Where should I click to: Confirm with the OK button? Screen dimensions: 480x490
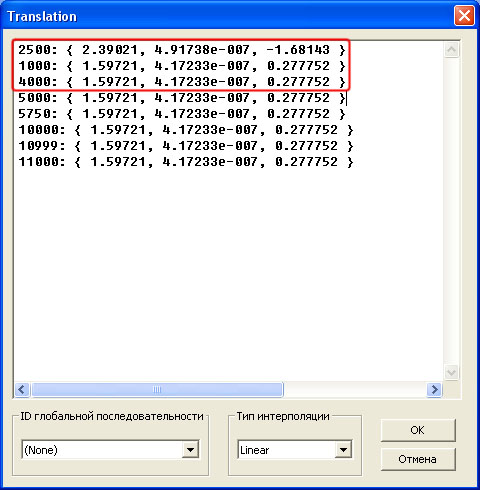418,430
